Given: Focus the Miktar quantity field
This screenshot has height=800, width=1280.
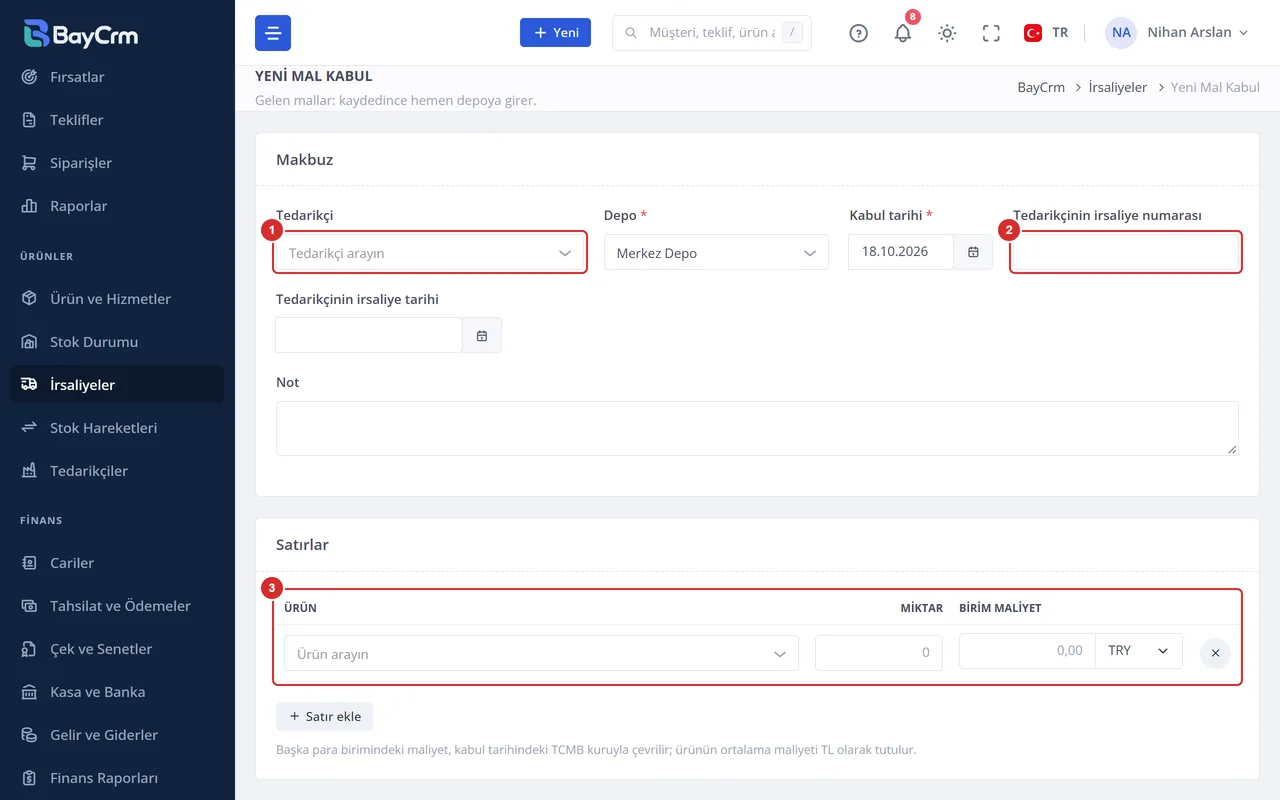Looking at the screenshot, I should coord(879,653).
